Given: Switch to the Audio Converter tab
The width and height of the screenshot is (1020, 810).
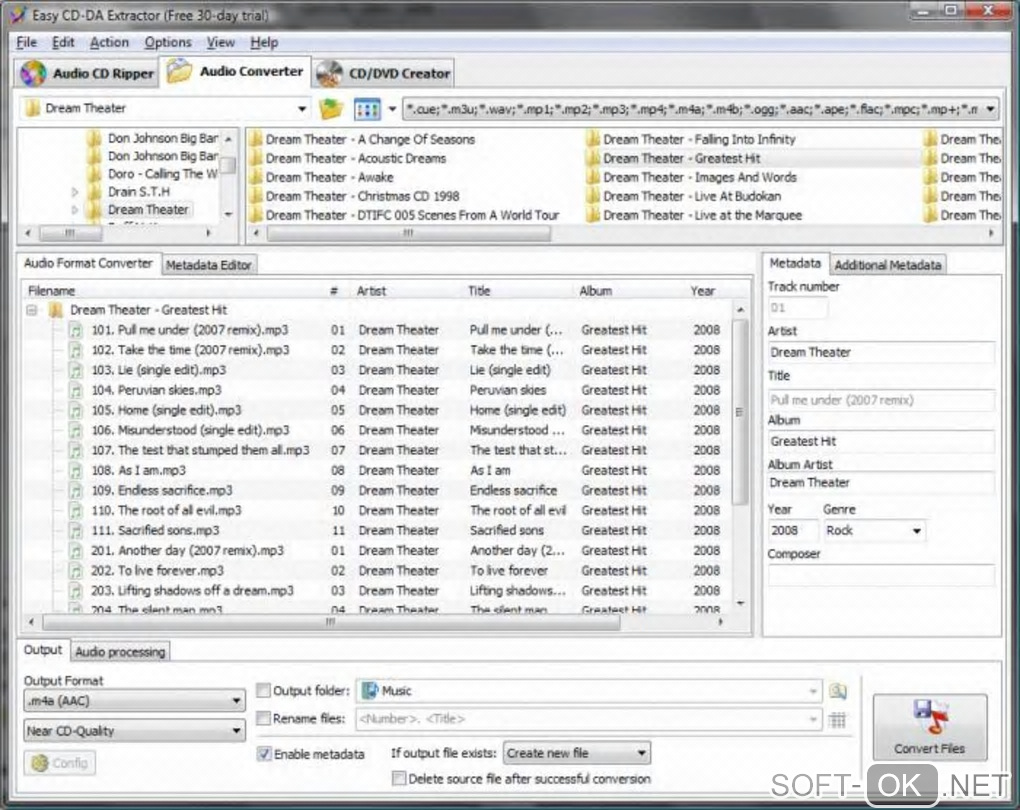Looking at the screenshot, I should click(235, 72).
